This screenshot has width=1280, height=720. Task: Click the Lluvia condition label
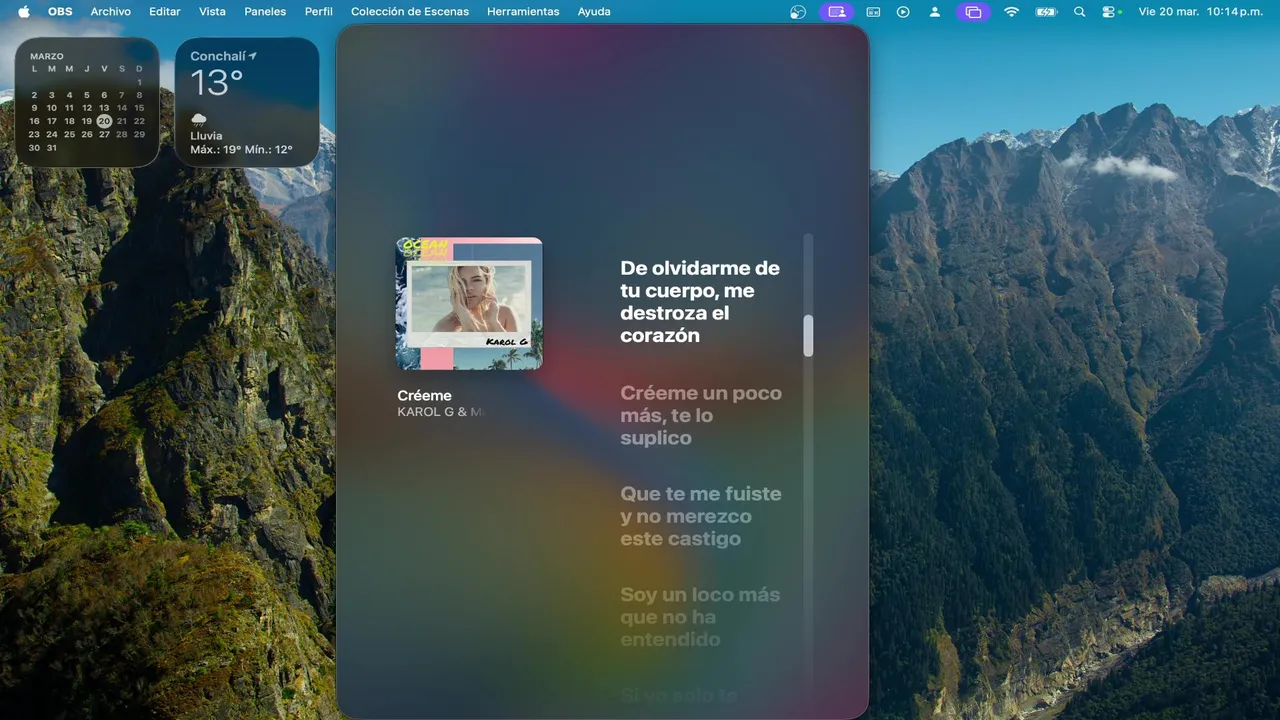(x=206, y=136)
